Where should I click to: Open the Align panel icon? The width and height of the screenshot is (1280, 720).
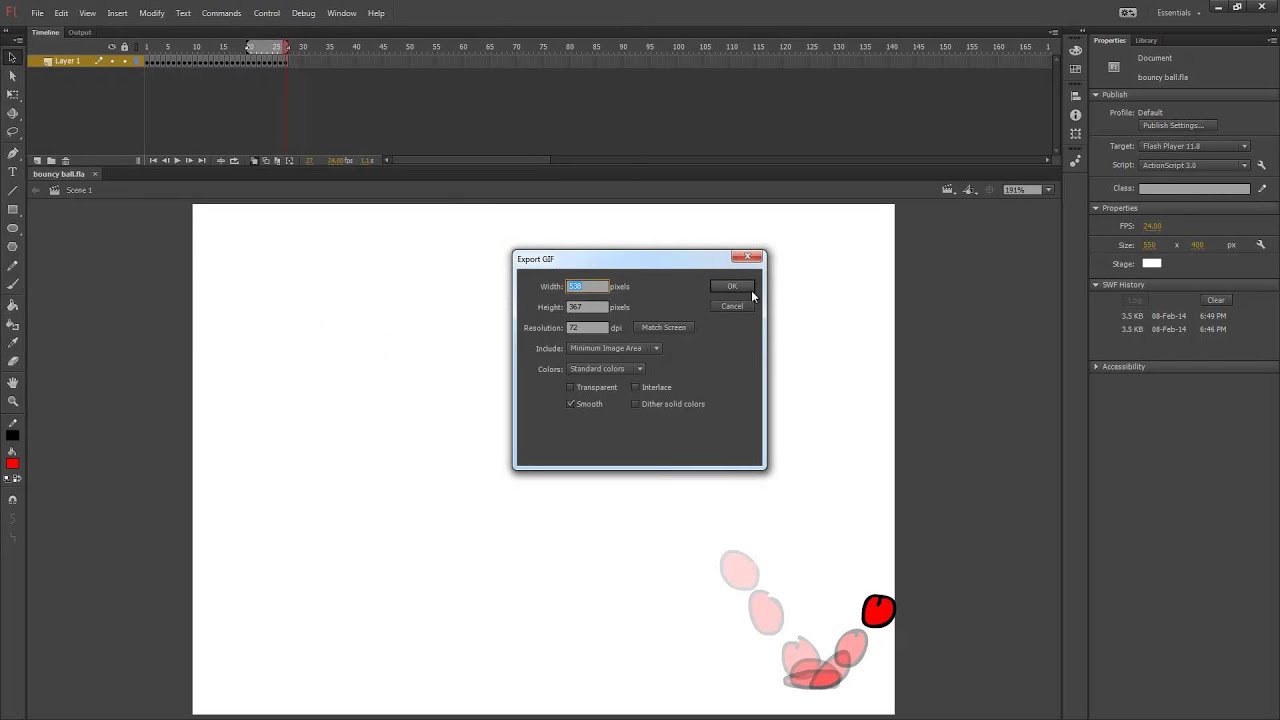pyautogui.click(x=1076, y=96)
